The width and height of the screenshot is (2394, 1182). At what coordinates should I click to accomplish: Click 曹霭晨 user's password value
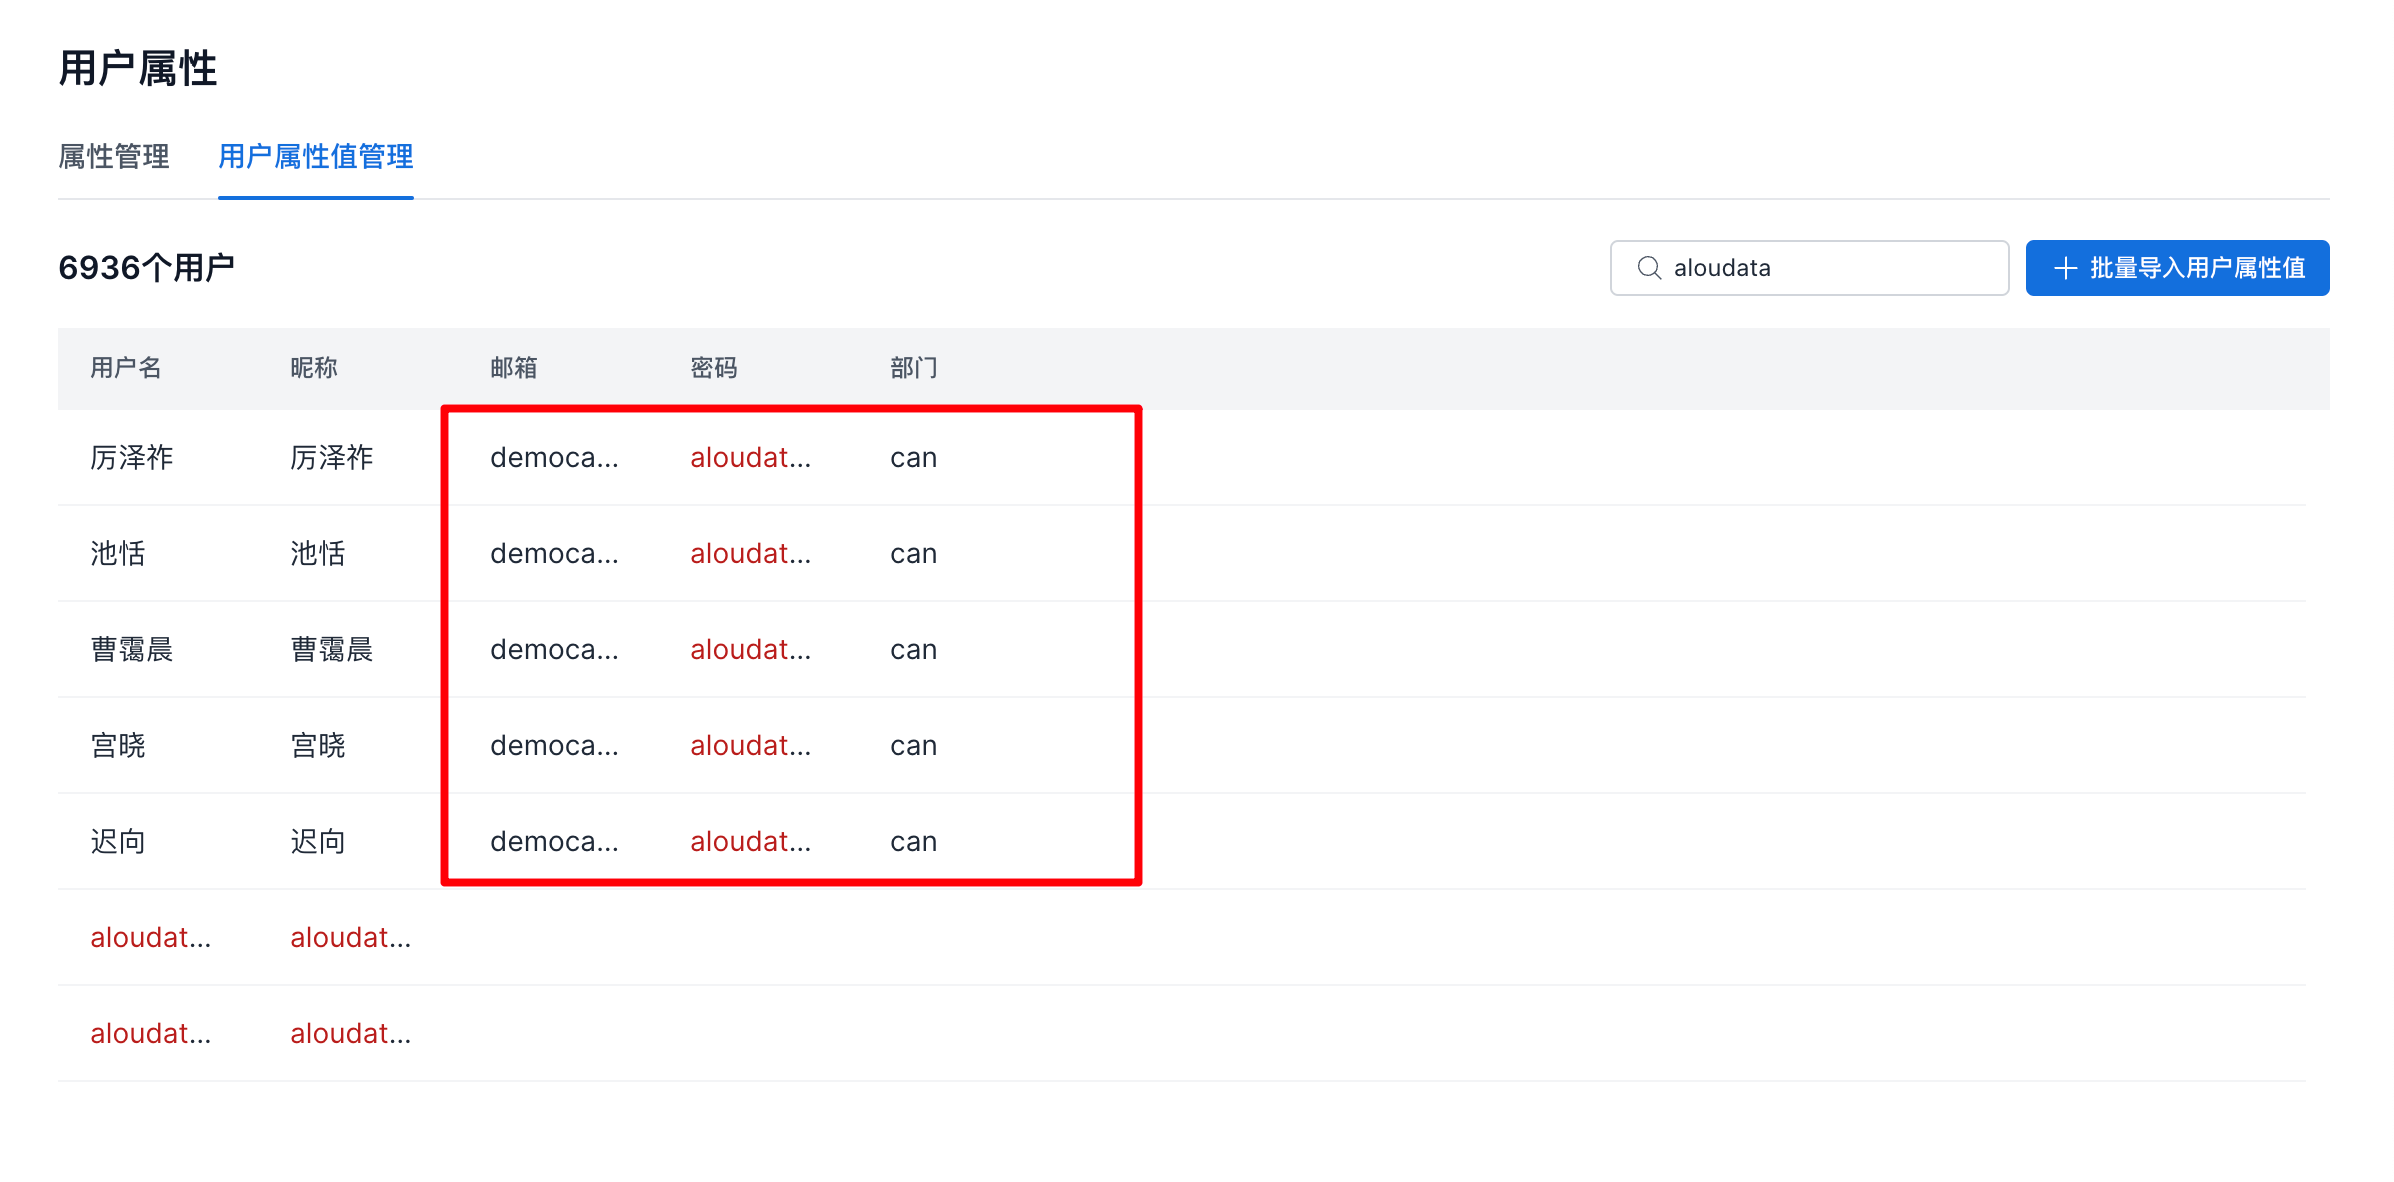pos(750,650)
